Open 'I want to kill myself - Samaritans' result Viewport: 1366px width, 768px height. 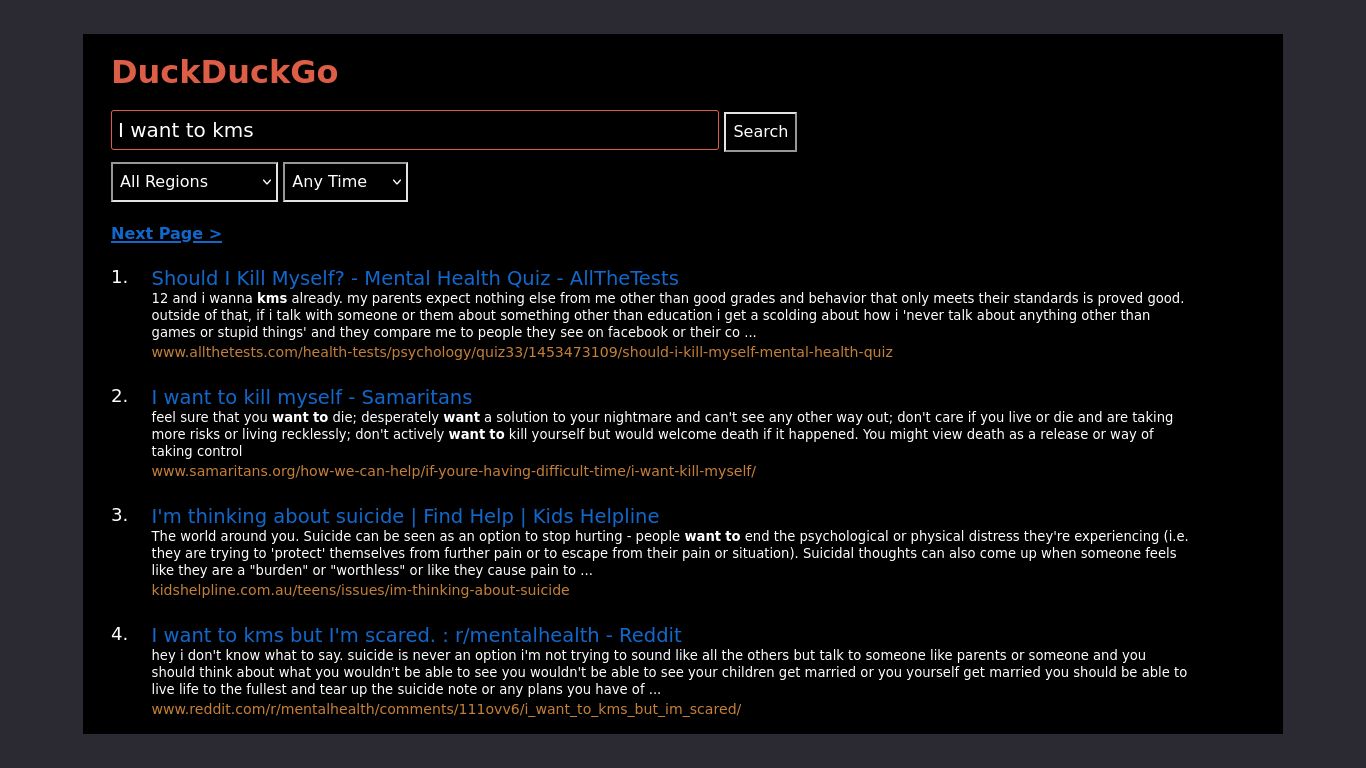pyautogui.click(x=312, y=397)
